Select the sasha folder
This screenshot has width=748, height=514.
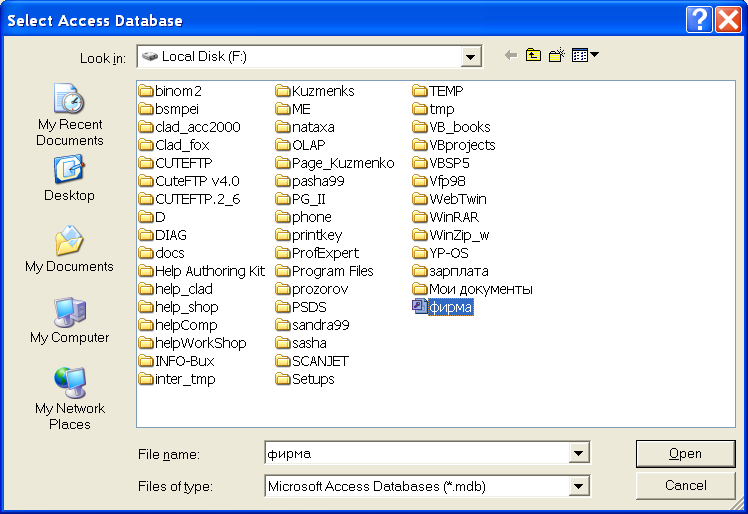coord(301,343)
